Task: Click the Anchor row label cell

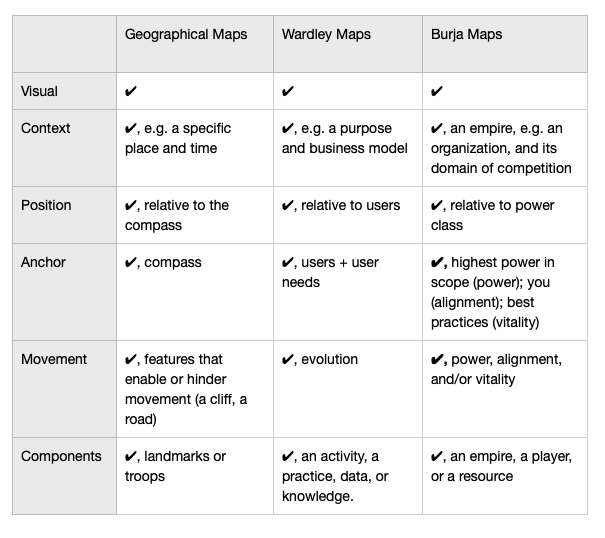Action: (64, 292)
